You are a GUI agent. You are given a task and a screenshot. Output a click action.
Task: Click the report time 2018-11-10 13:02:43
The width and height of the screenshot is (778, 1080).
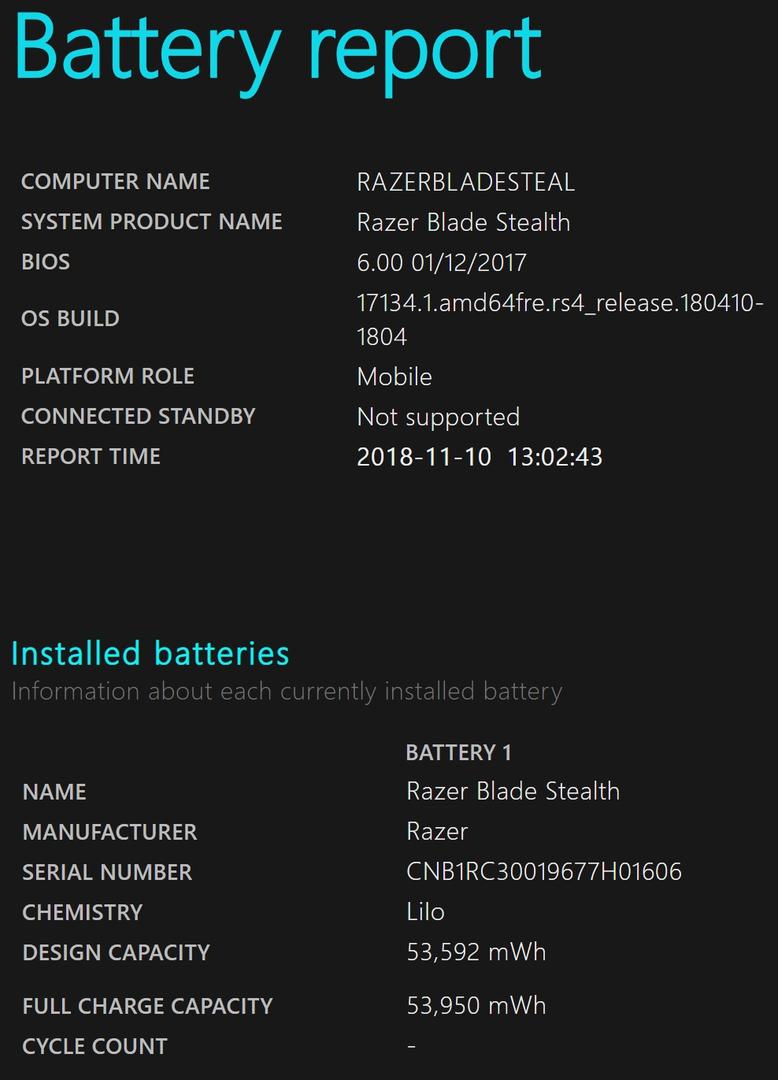tap(479, 457)
